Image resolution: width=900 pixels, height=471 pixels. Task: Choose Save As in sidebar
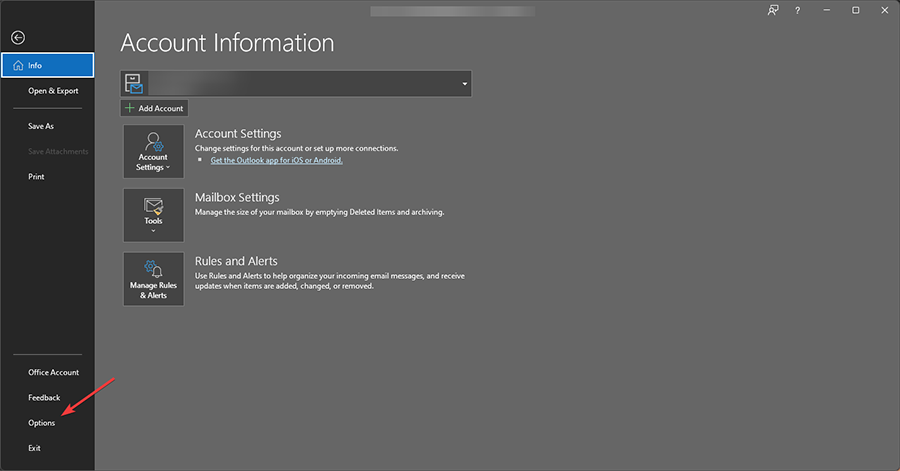(x=41, y=126)
